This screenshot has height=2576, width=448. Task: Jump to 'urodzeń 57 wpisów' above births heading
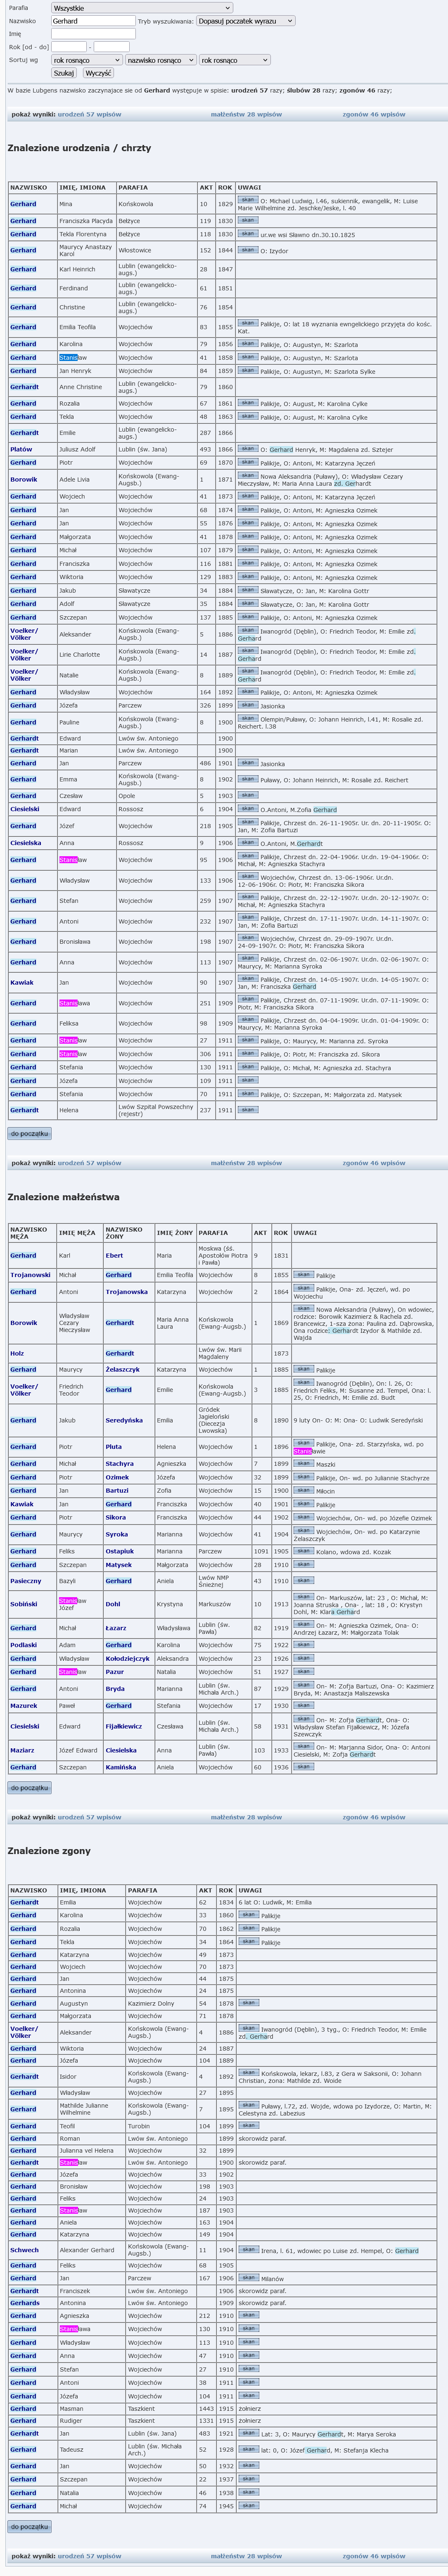click(89, 114)
